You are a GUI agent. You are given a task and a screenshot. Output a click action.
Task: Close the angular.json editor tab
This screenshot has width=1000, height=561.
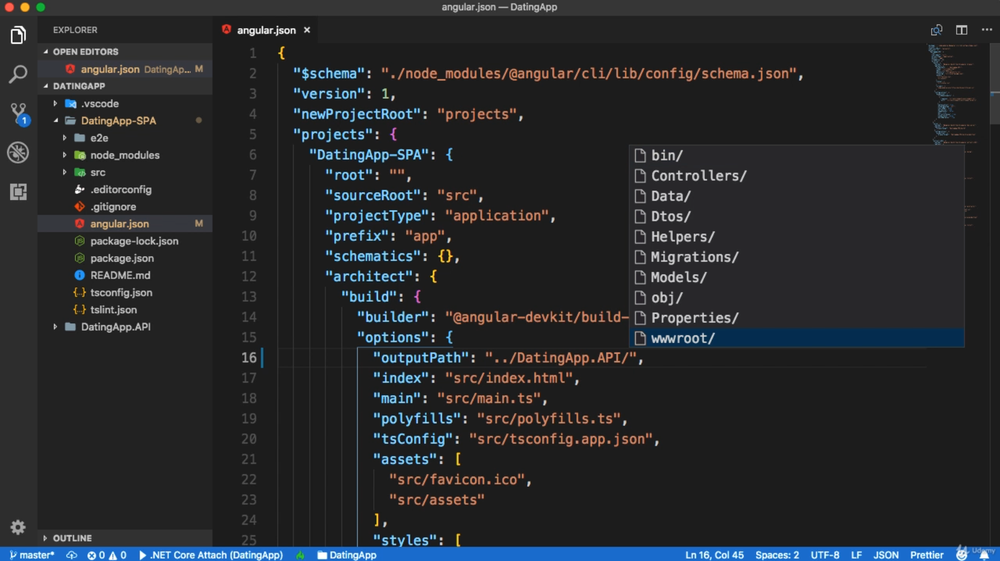[307, 30]
